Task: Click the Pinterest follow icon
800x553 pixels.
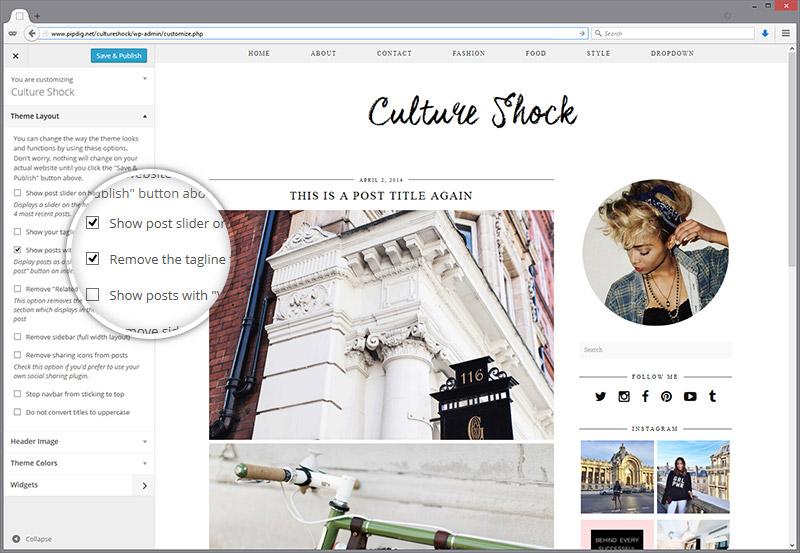Action: point(666,396)
